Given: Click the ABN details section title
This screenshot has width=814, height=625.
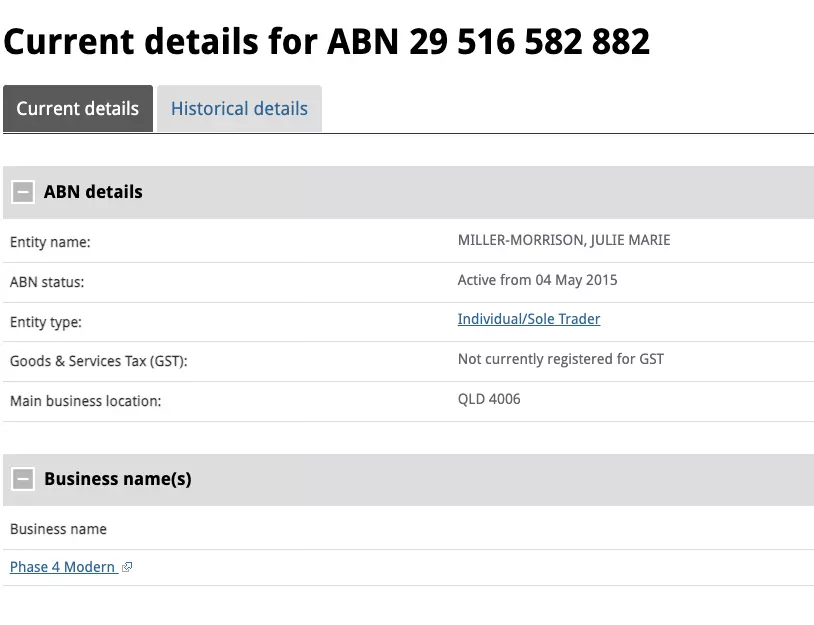Looking at the screenshot, I should [x=93, y=192].
